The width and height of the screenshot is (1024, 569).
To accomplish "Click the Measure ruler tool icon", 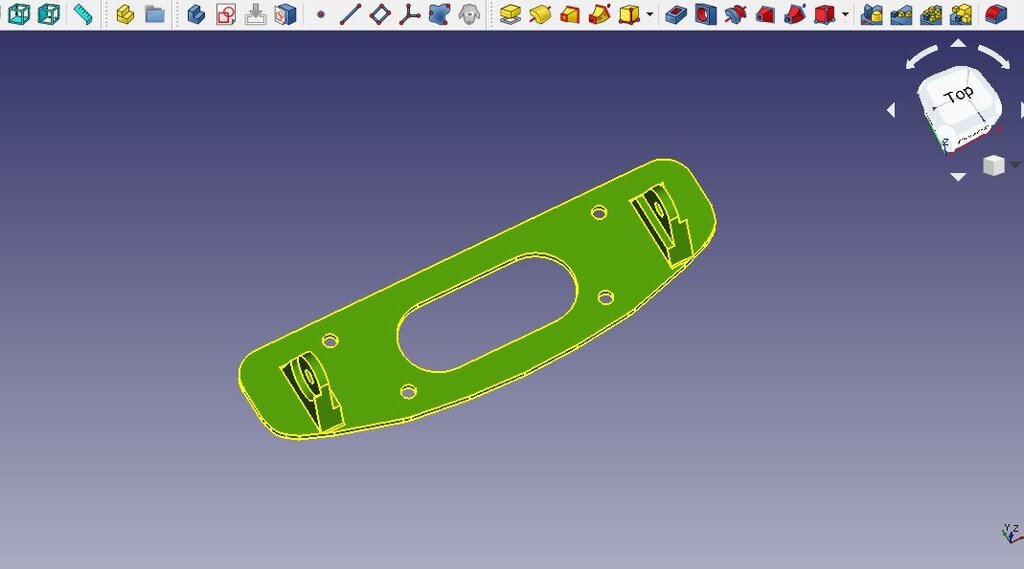I will [83, 14].
